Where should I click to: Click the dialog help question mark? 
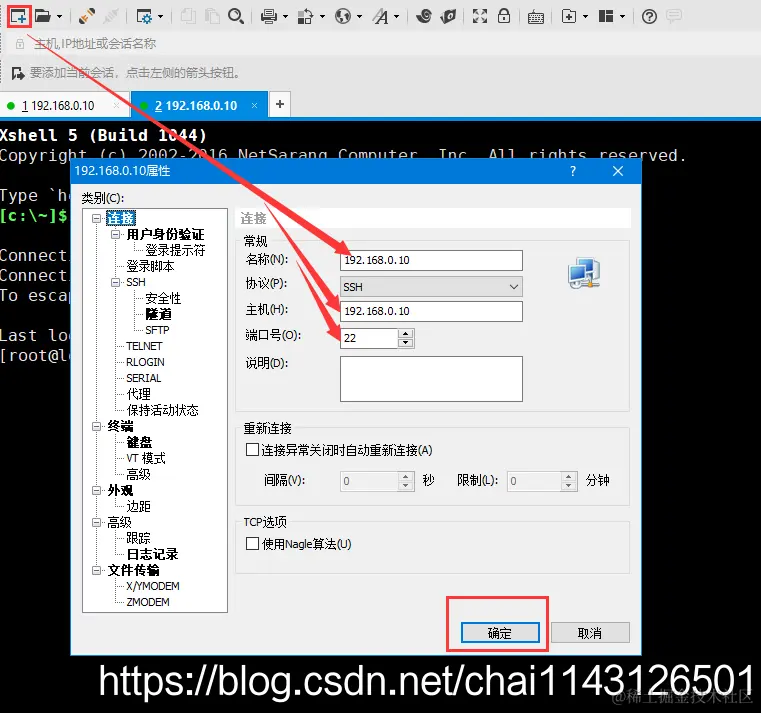pyautogui.click(x=573, y=171)
